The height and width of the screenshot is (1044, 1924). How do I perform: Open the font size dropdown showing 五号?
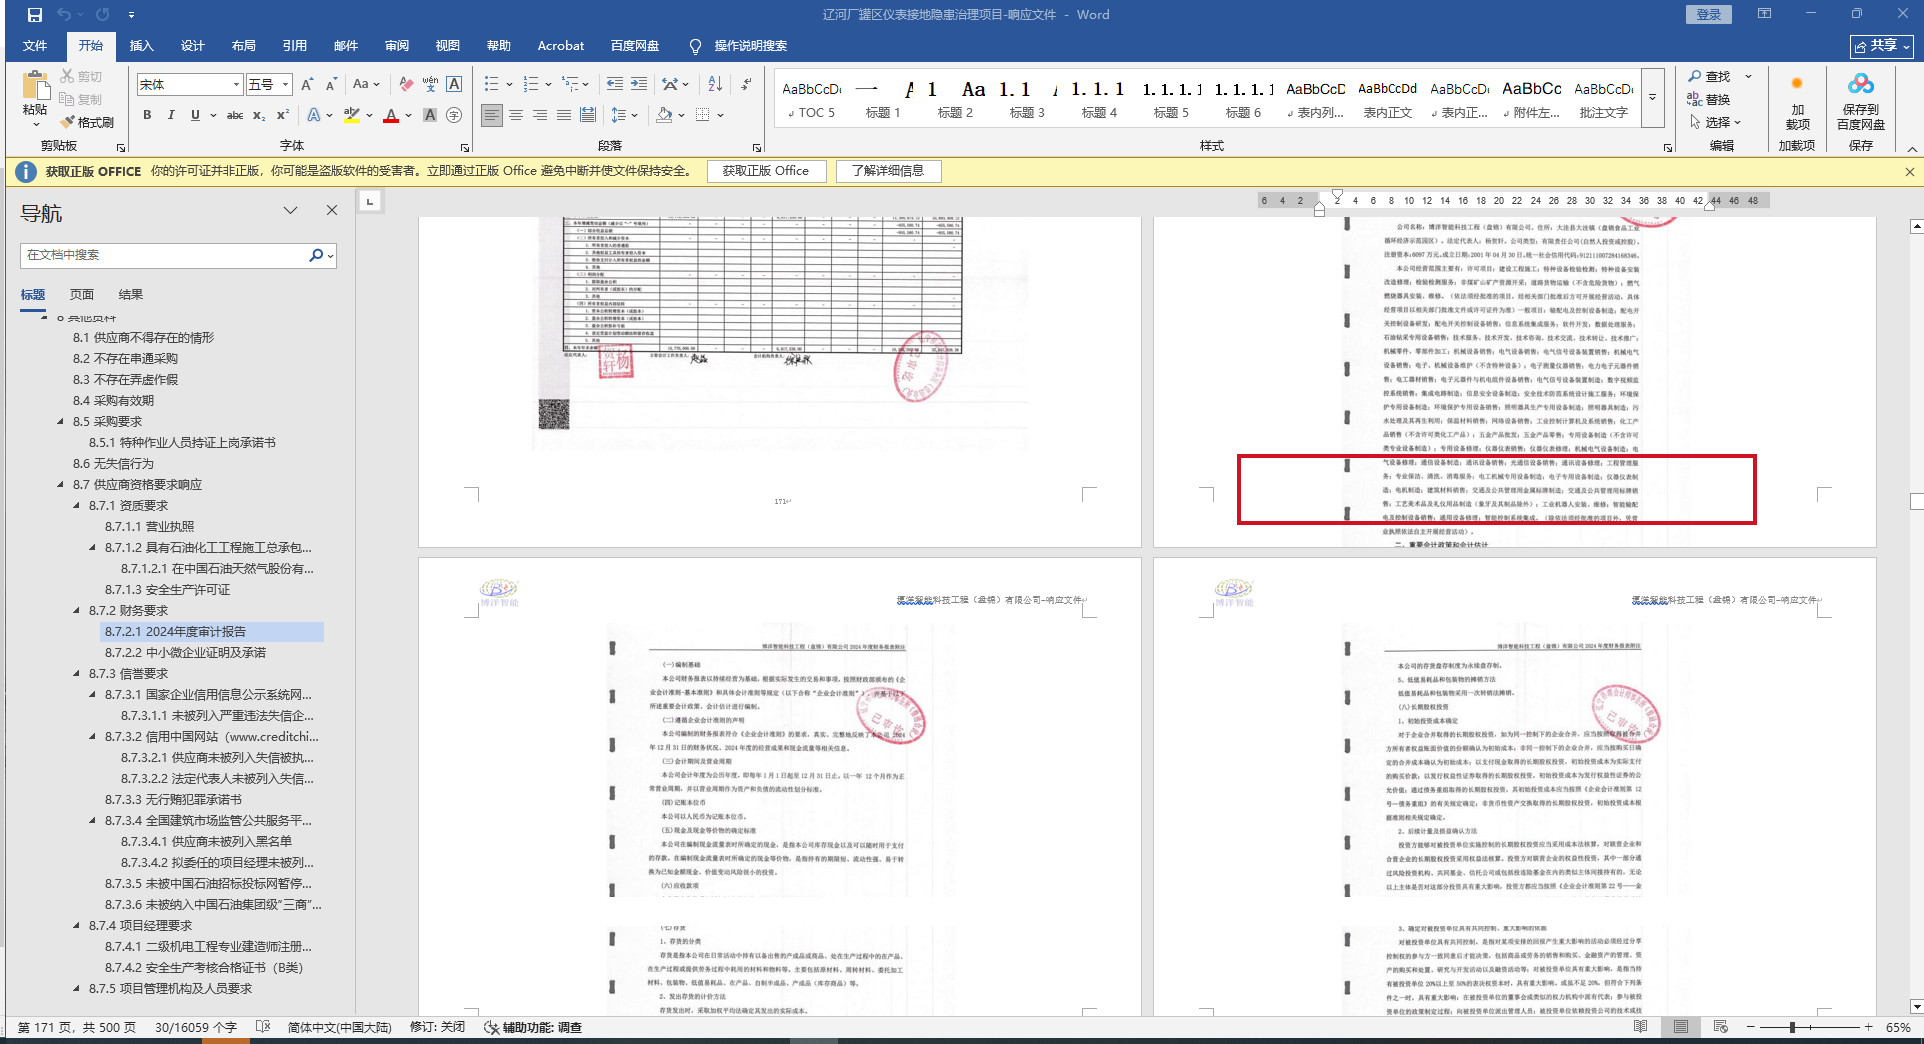point(286,85)
